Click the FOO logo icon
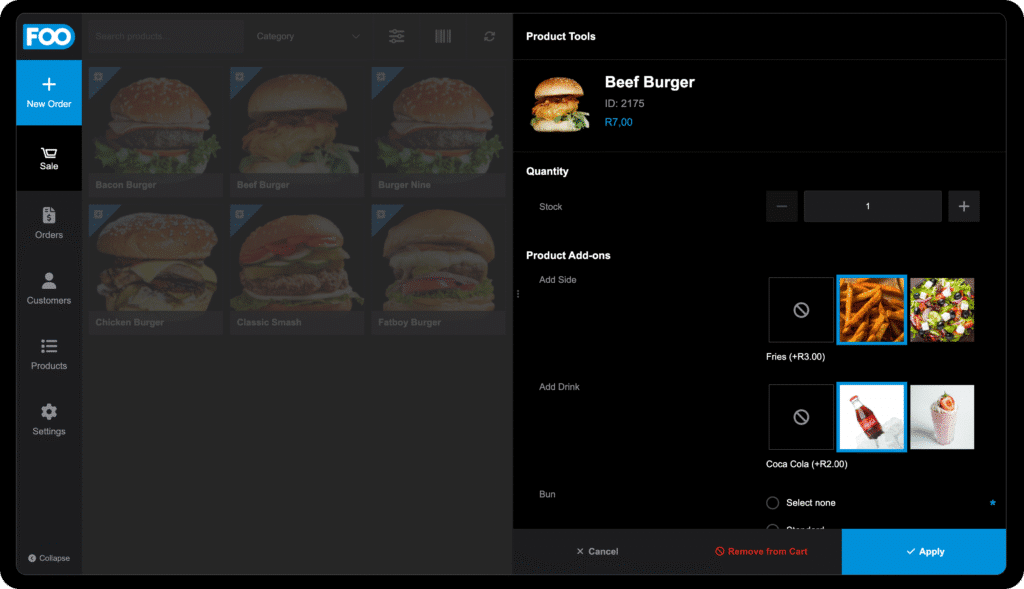 click(49, 37)
